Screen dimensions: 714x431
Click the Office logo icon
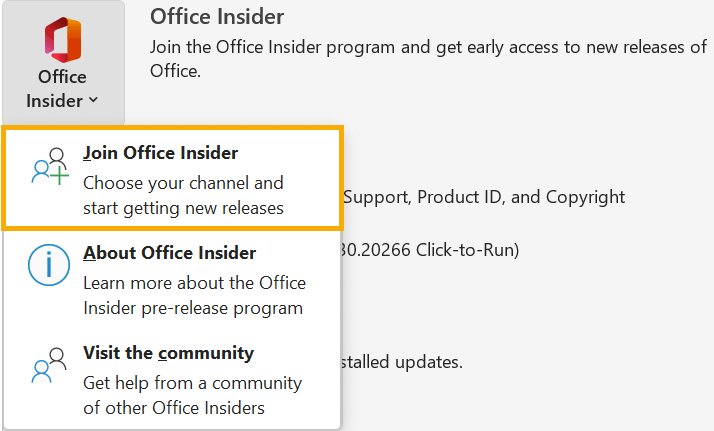tap(62, 40)
